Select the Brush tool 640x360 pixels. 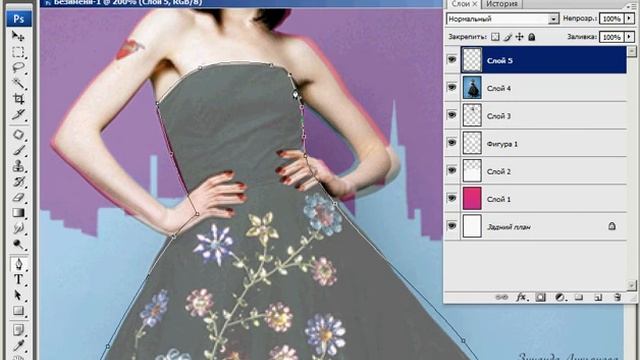point(18,150)
